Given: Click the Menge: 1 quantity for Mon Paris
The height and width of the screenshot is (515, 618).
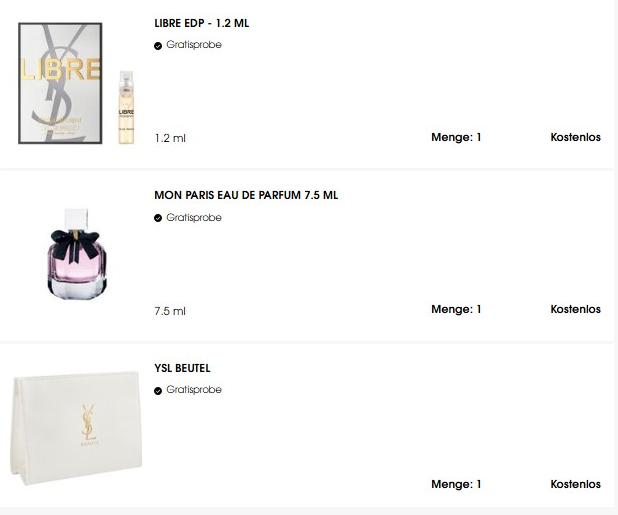Looking at the screenshot, I should [x=456, y=309].
